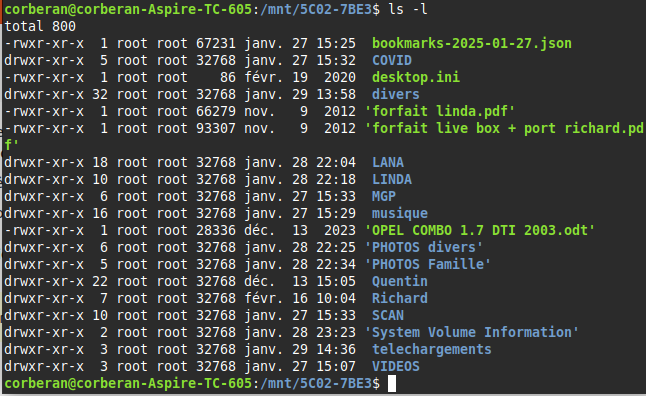The image size is (646, 396).
Task: Click the time 14:36 on telechargements row
Action: point(336,349)
